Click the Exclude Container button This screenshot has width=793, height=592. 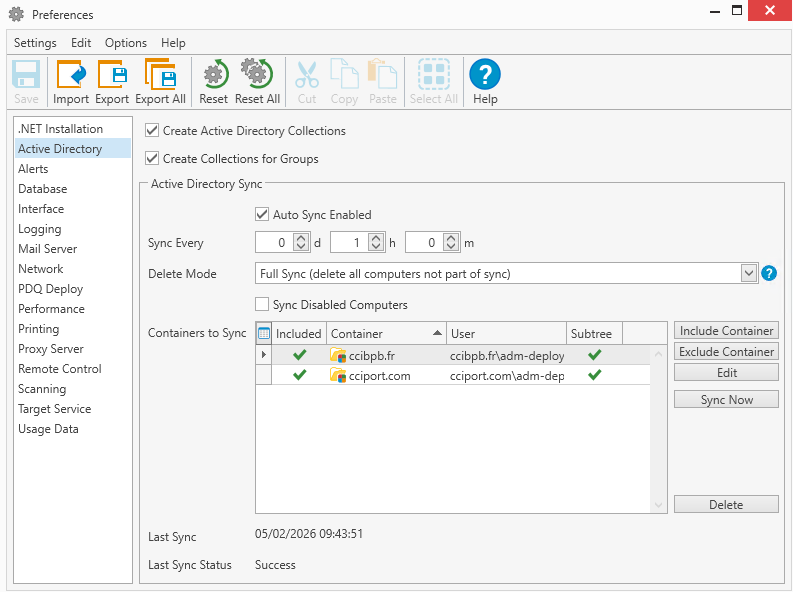[x=726, y=352]
